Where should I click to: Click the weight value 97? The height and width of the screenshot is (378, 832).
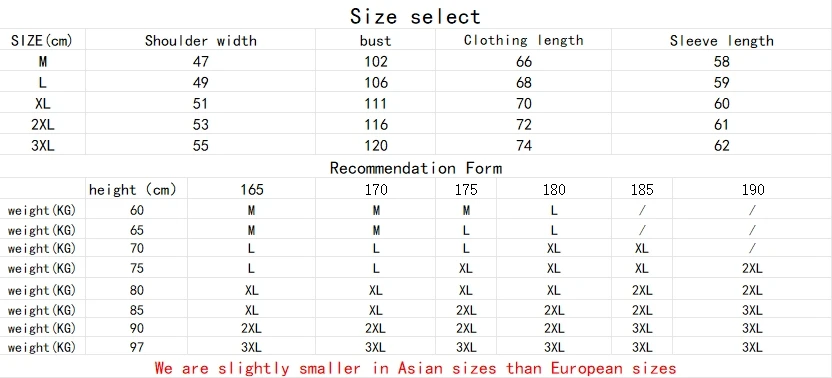[137, 348]
